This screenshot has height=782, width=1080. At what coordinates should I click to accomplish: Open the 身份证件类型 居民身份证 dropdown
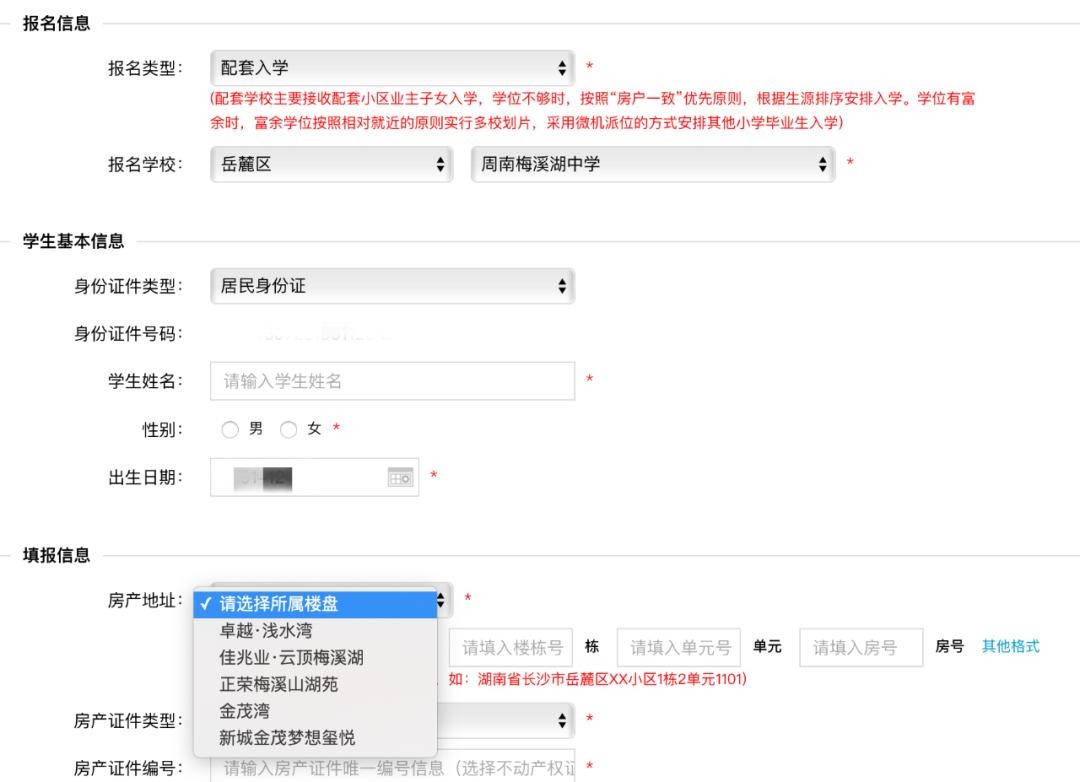392,286
